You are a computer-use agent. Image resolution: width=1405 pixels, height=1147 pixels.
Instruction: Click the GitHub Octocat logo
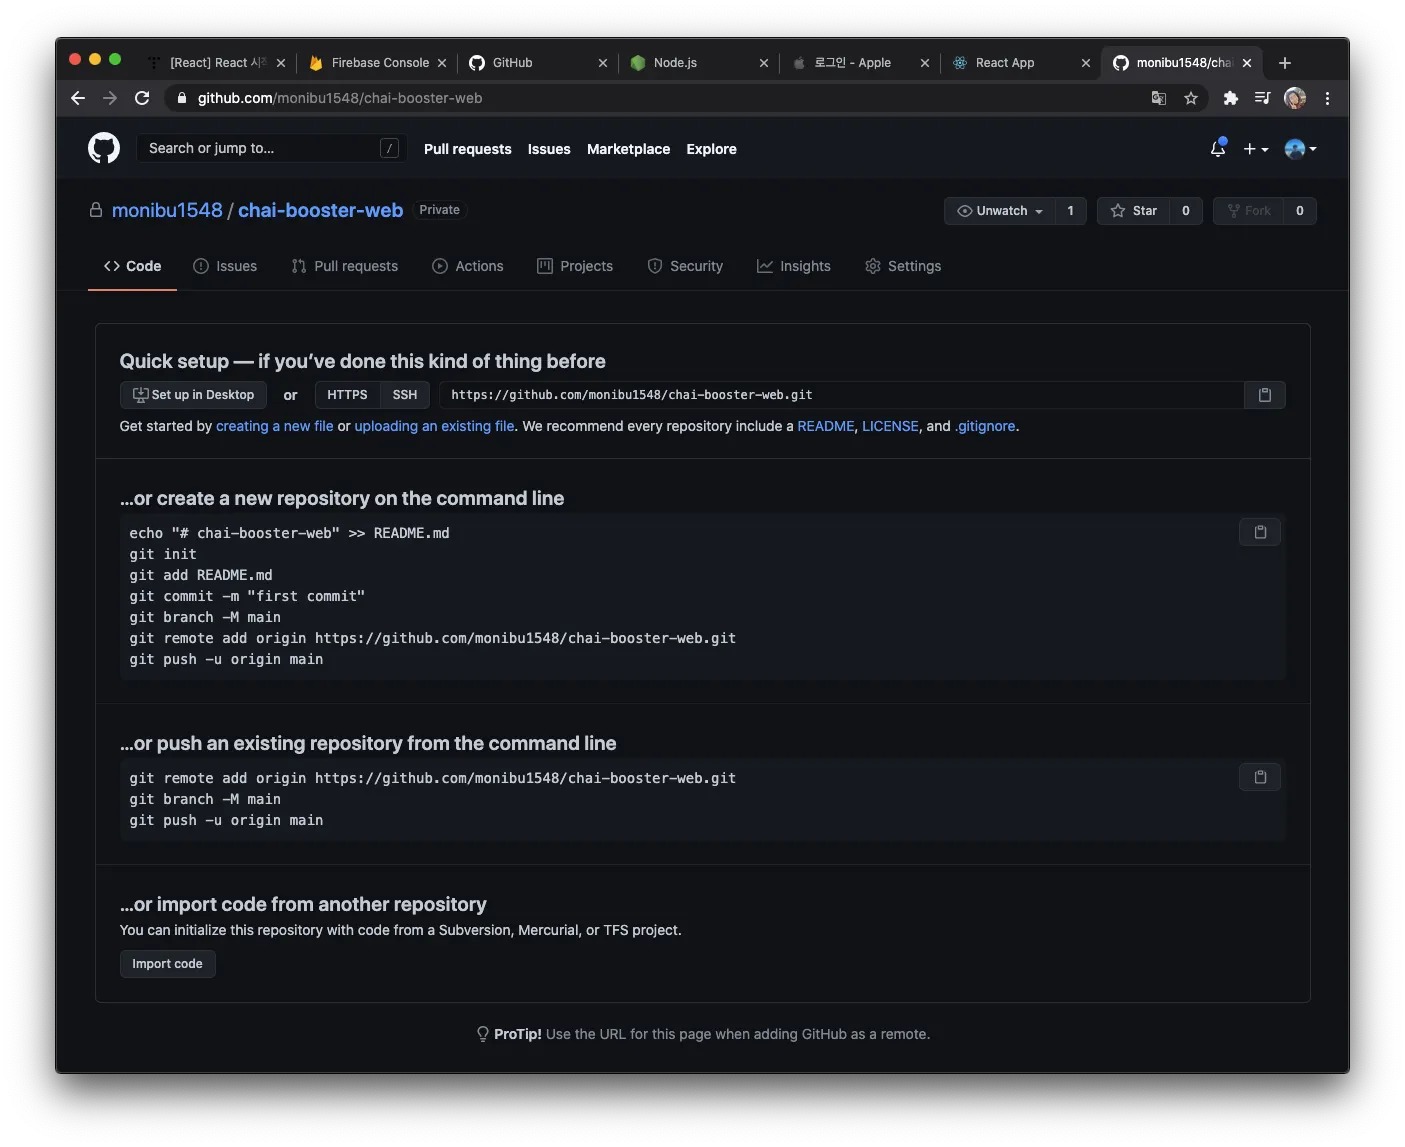104,149
